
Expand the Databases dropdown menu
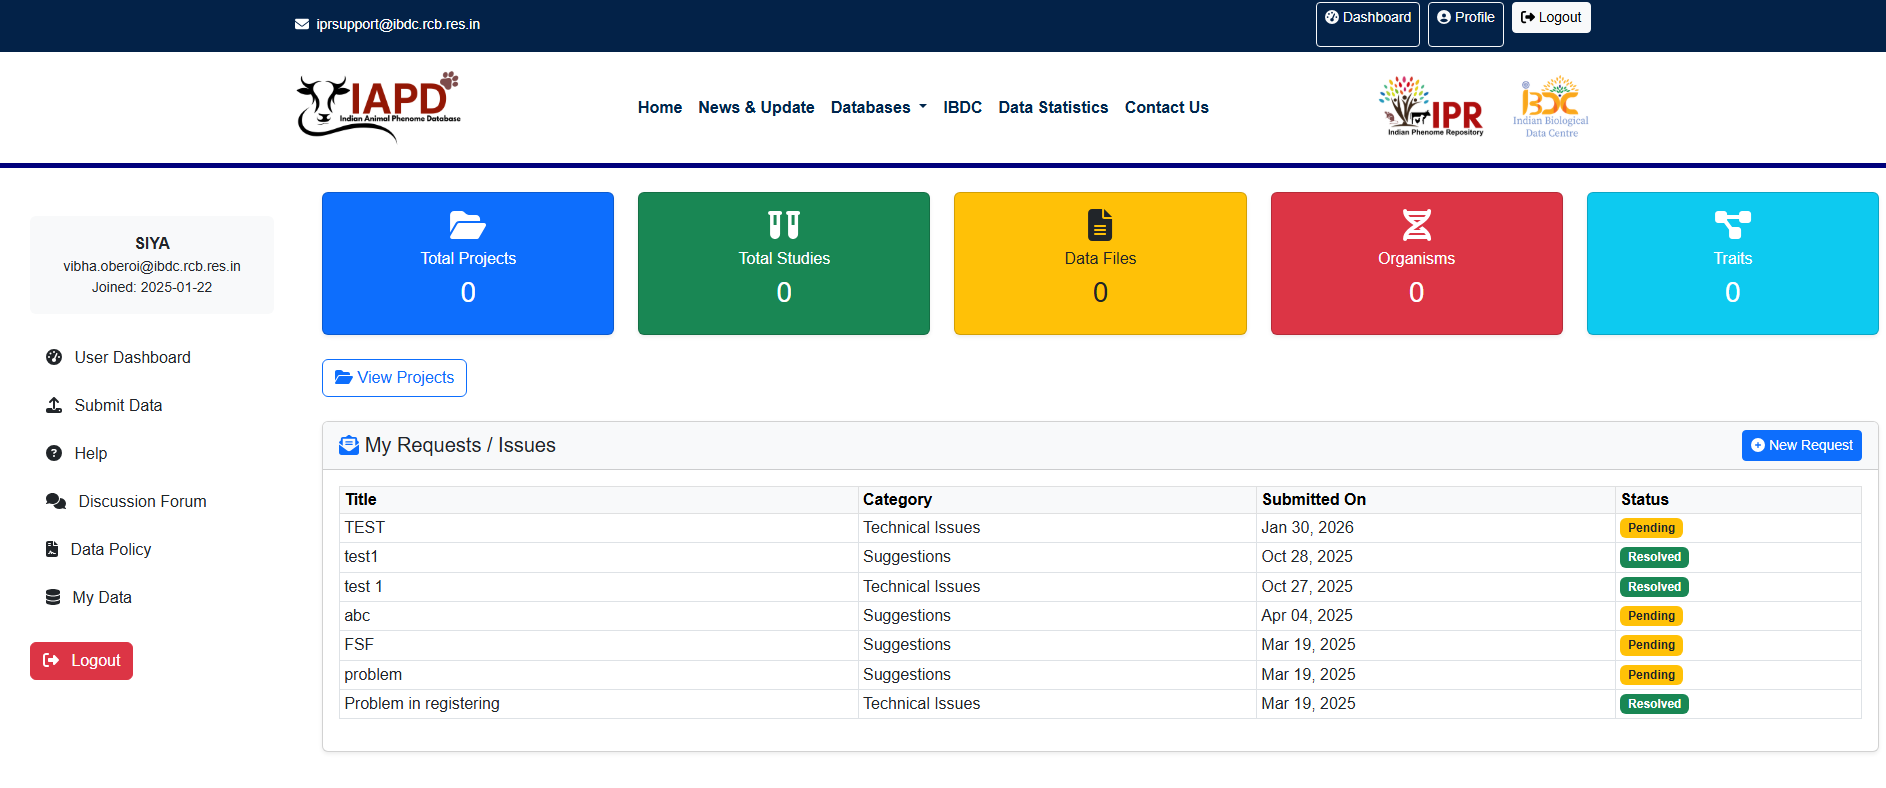[x=878, y=107]
